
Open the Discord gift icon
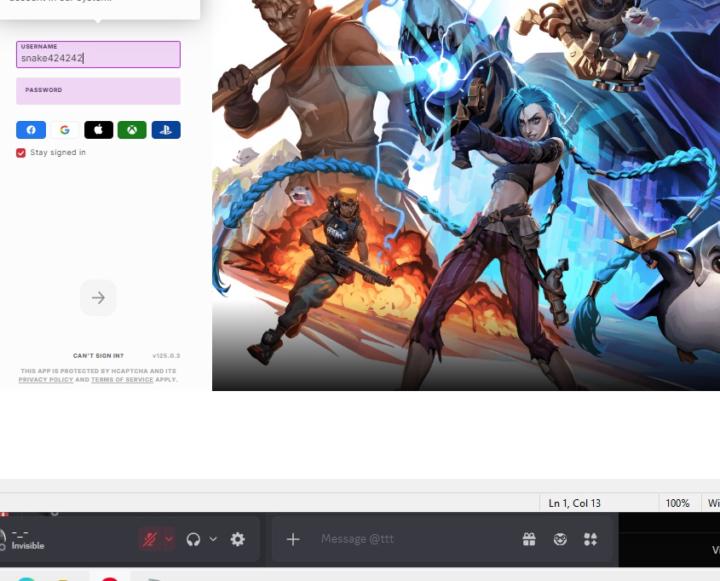(529, 539)
